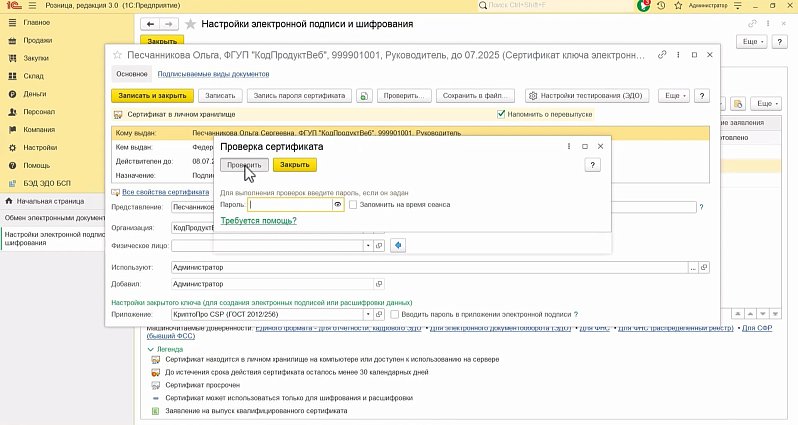The height and width of the screenshot is (425, 798).
Task: Open Все свойства сертификата link
Action: tap(165, 192)
